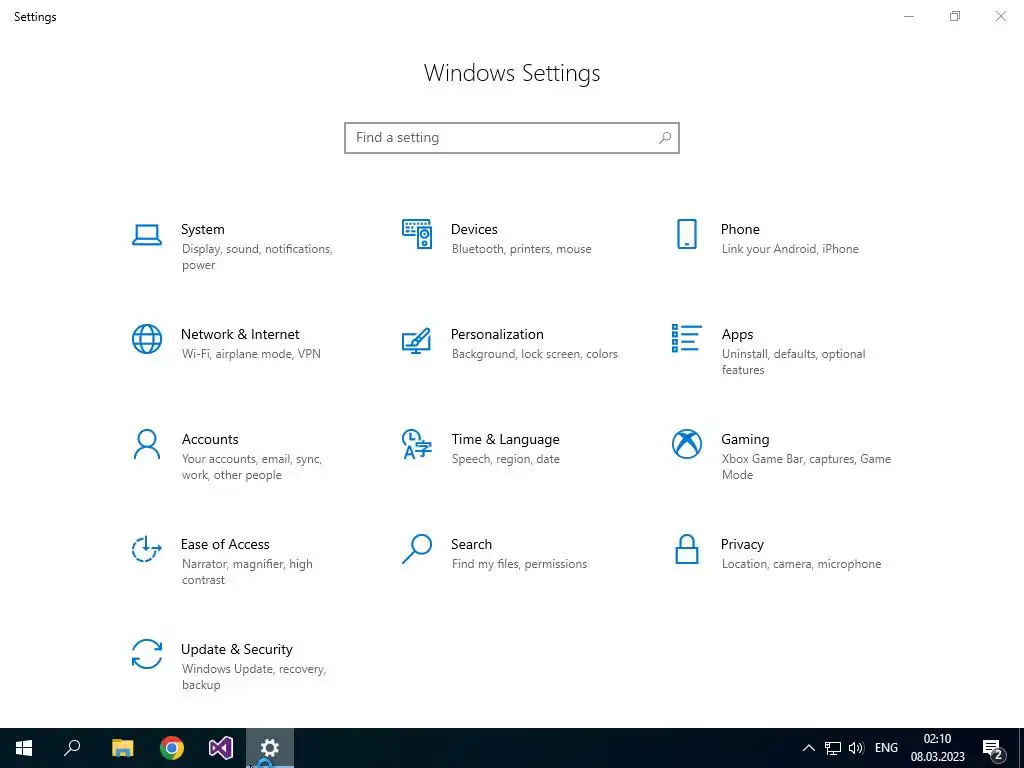Launch Google Chrome from taskbar
1024x768 pixels.
point(172,748)
